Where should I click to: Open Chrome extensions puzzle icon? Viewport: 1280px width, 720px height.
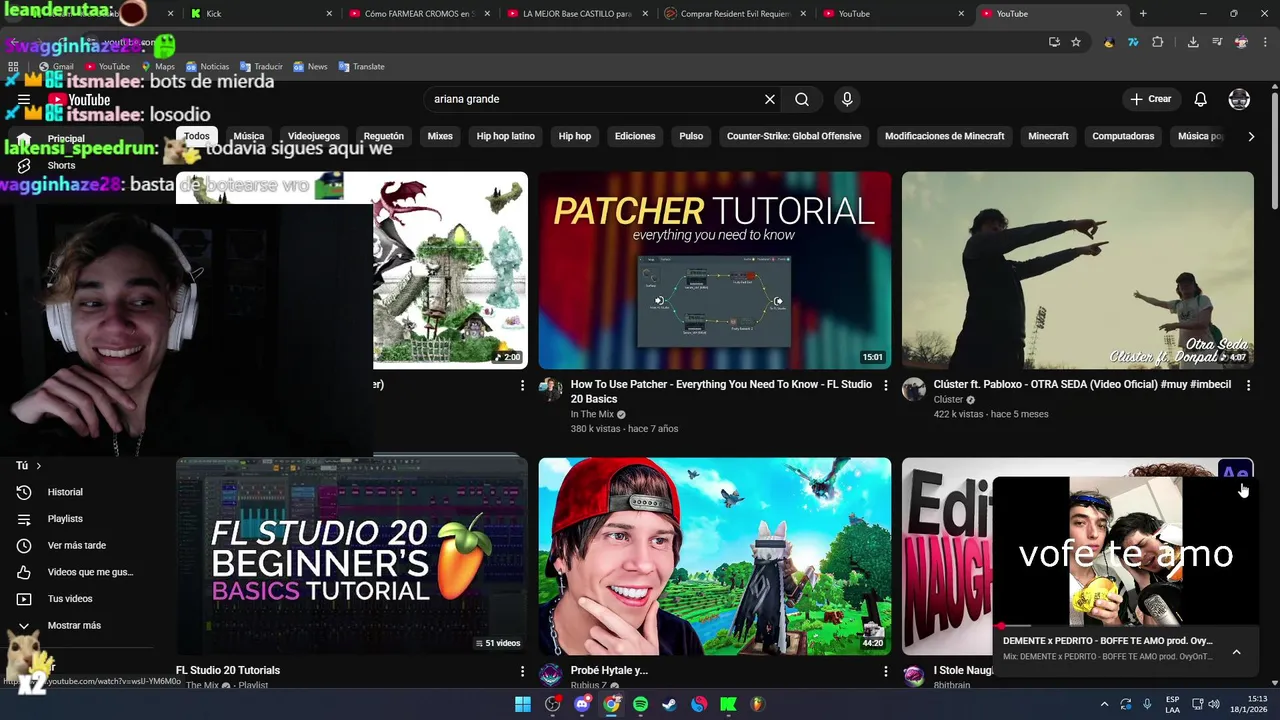tap(1158, 42)
